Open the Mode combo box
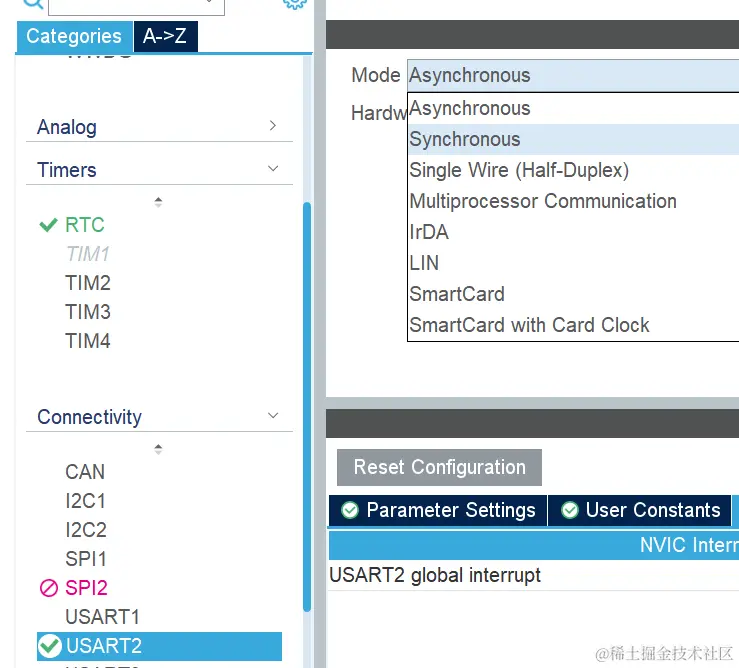The height and width of the screenshot is (668, 739). (x=573, y=75)
